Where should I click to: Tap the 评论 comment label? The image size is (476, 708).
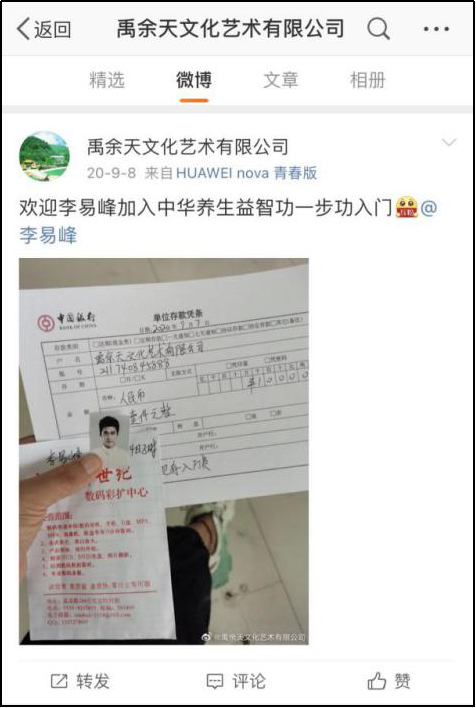click(249, 681)
